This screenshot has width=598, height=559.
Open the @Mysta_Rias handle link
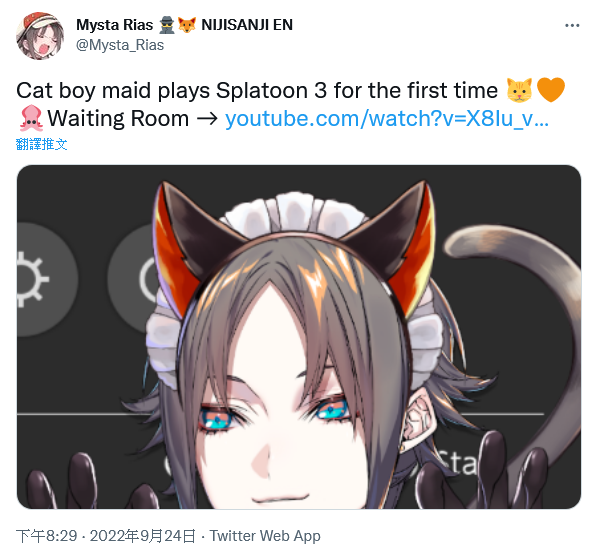(x=120, y=45)
